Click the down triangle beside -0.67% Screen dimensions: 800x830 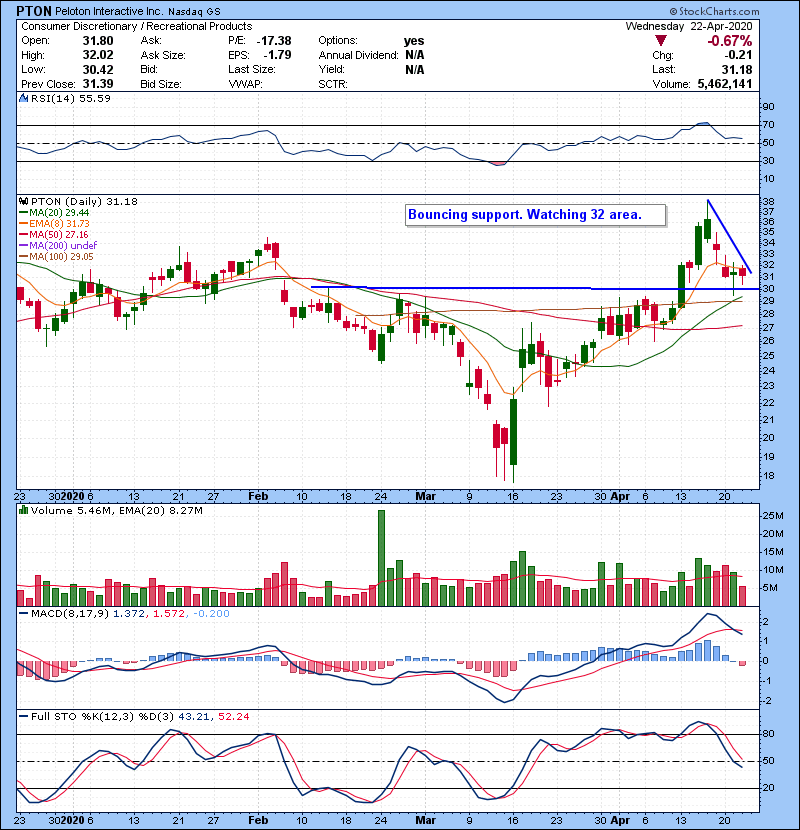(x=660, y=41)
